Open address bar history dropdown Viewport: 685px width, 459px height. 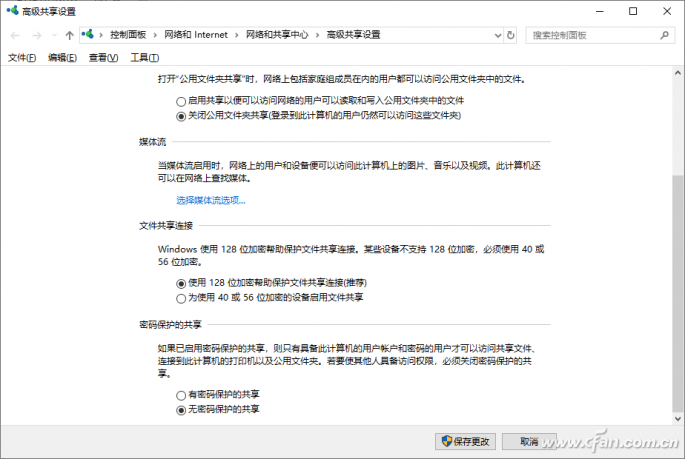tap(498, 35)
